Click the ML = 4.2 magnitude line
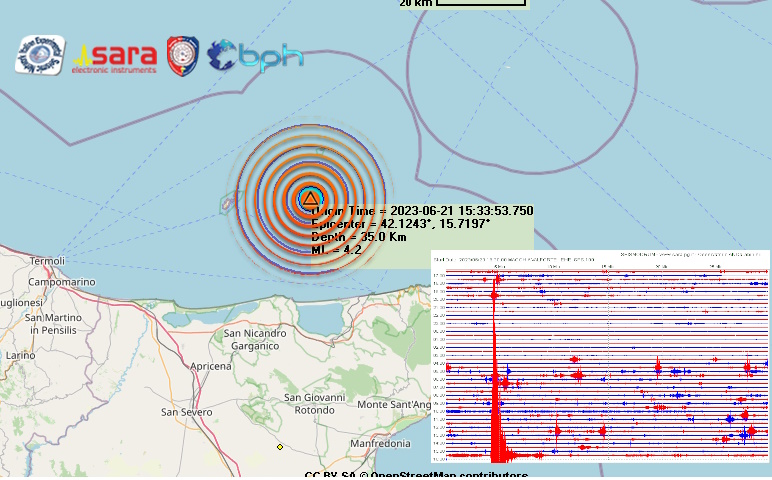 [337, 250]
